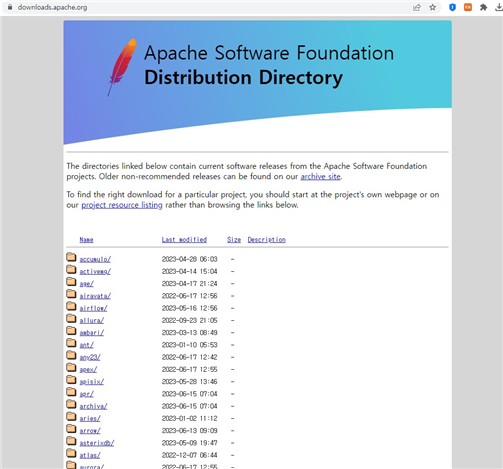Image resolution: width=503 pixels, height=469 pixels.
Task: Open the aries/ directory link
Action: click(90, 418)
